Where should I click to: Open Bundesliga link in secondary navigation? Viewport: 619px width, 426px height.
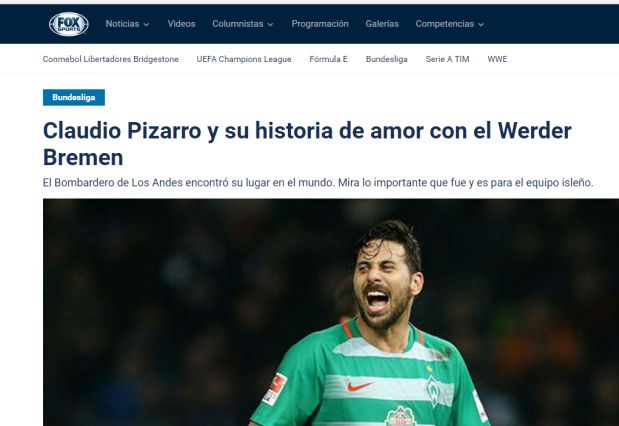386,59
